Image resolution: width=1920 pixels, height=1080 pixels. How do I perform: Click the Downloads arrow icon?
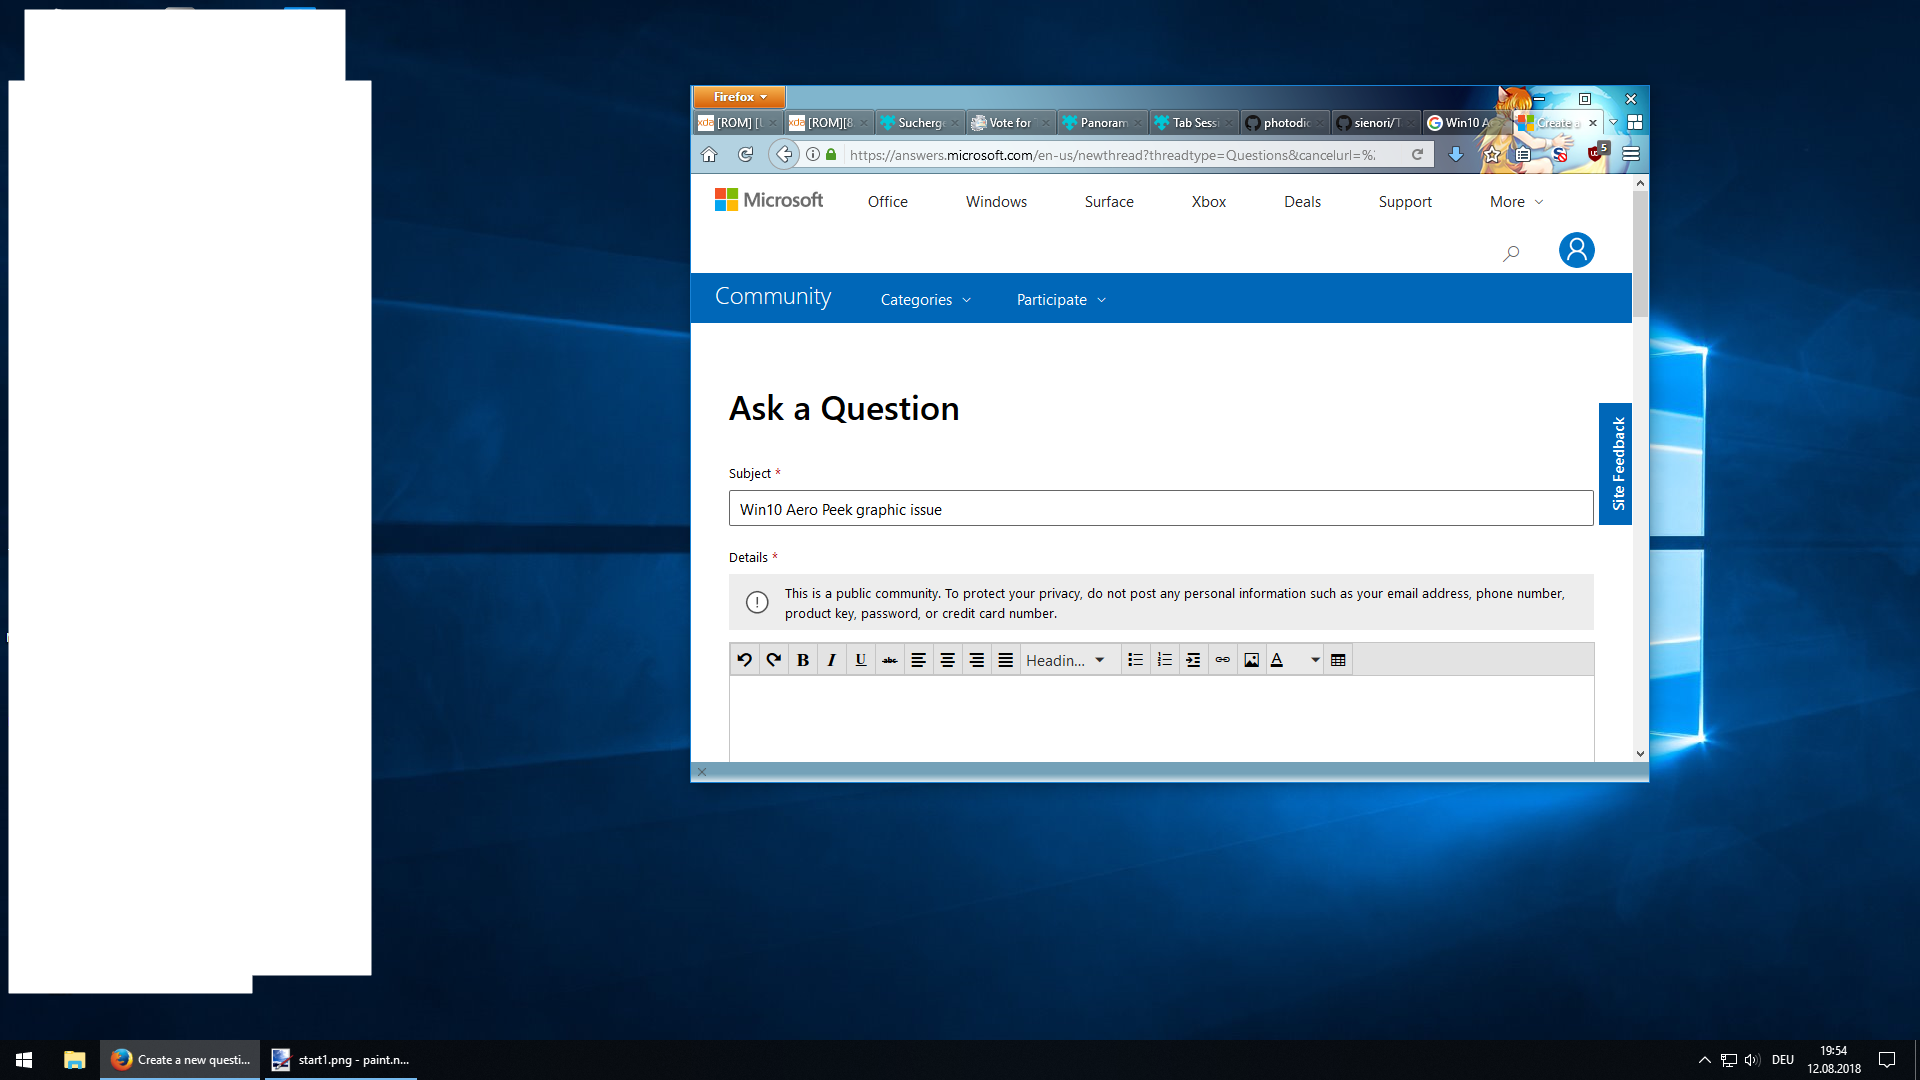[1455, 154]
